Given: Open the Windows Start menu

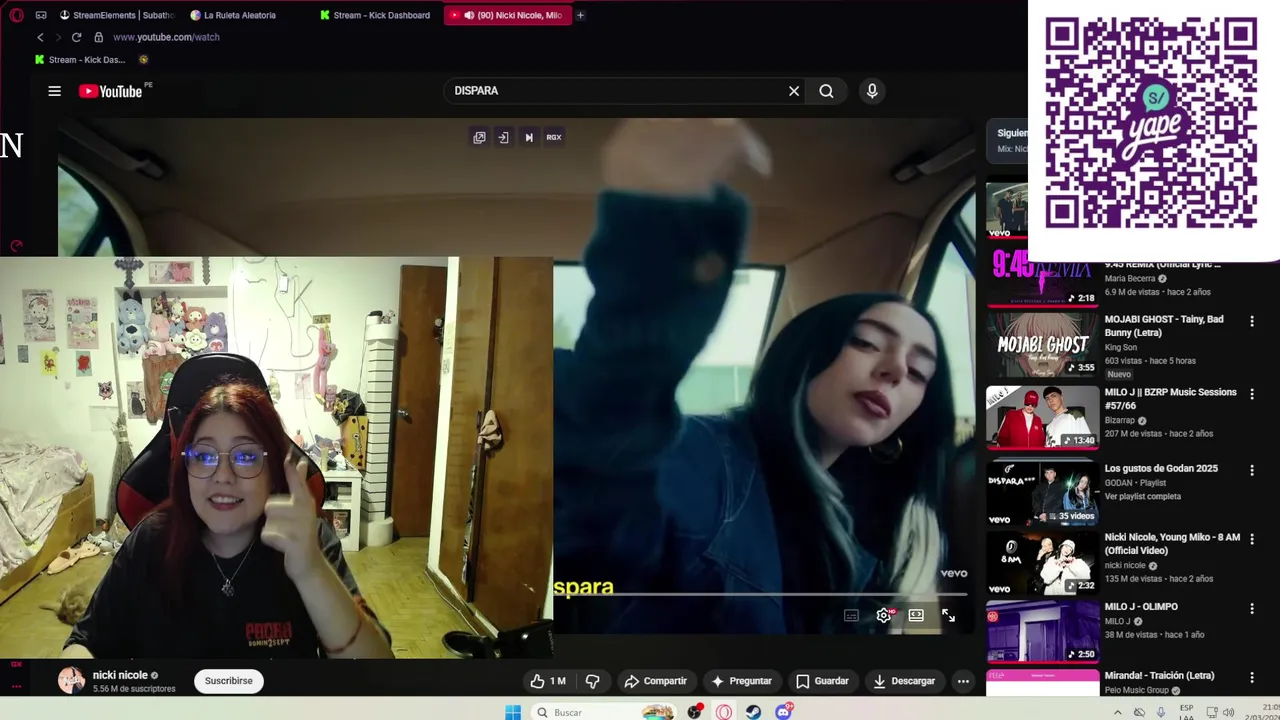Looking at the screenshot, I should click(x=513, y=712).
